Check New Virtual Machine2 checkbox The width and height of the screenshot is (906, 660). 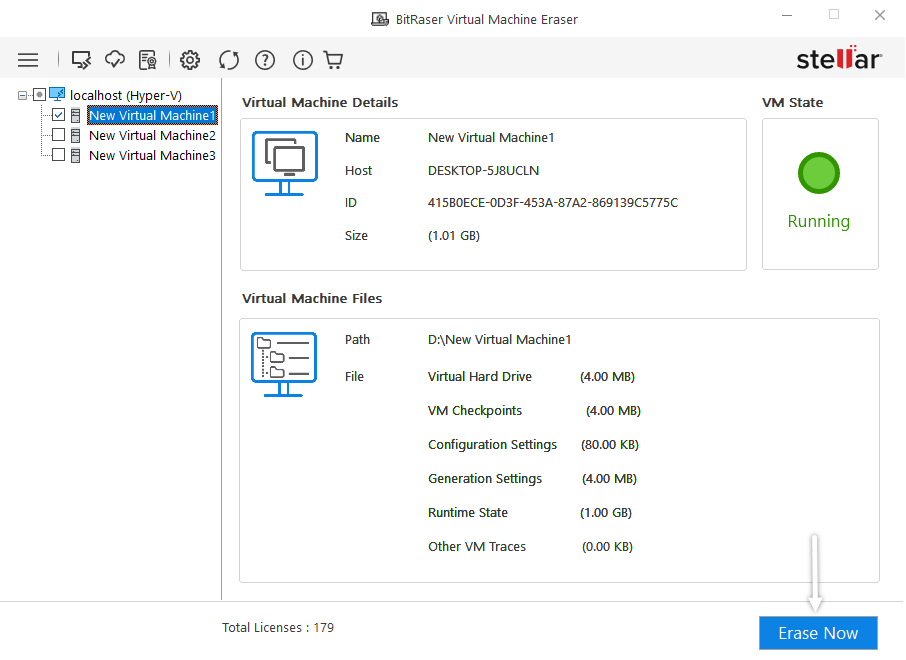(x=58, y=135)
